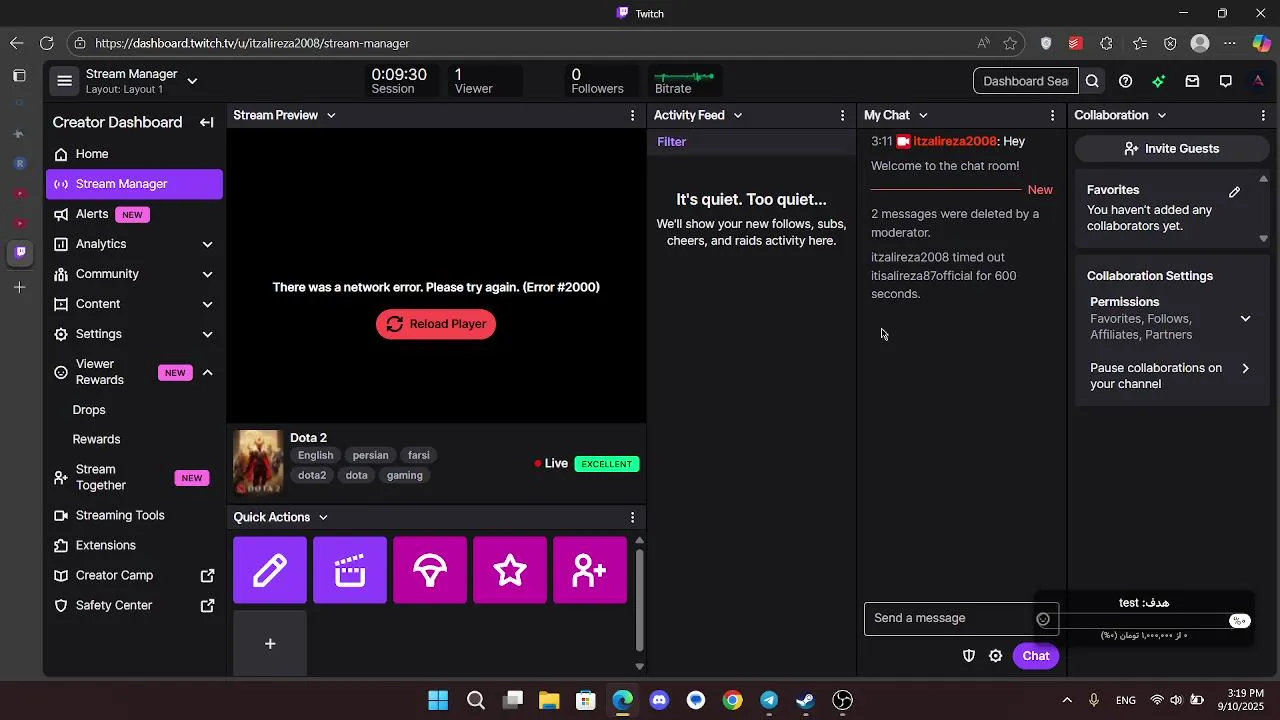Select Stream Manager in sidebar
The height and width of the screenshot is (720, 1280).
(x=134, y=184)
